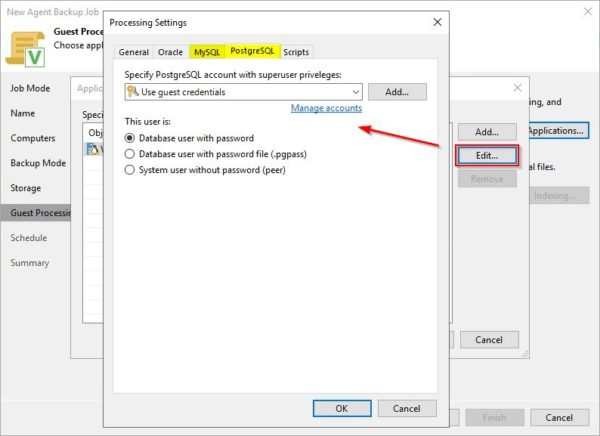Viewport: 600px width, 436px height.
Task: Open the PostgreSQL account credentials dropdown
Action: 243,92
